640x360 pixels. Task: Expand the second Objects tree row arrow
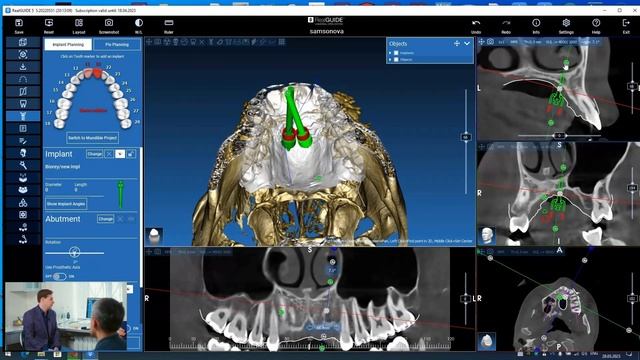[390, 60]
